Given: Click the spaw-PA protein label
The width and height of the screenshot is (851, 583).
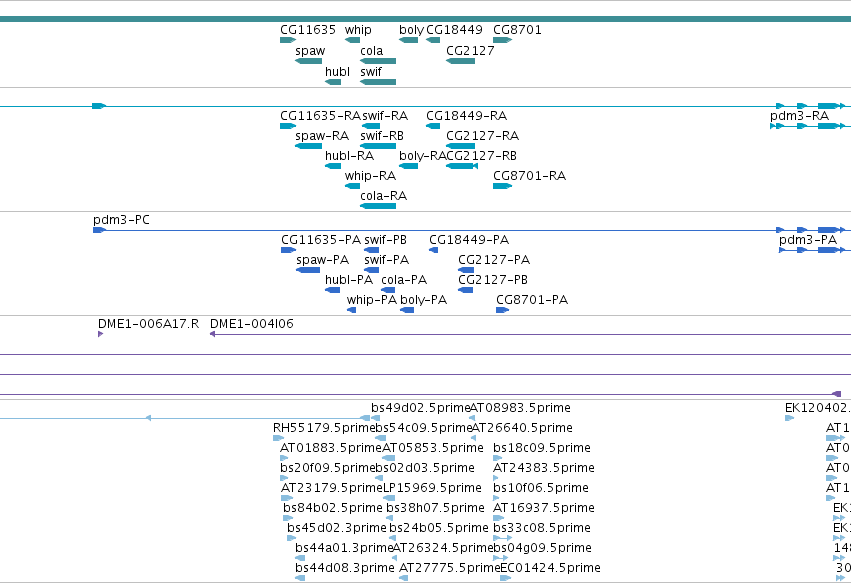Looking at the screenshot, I should point(322,260).
